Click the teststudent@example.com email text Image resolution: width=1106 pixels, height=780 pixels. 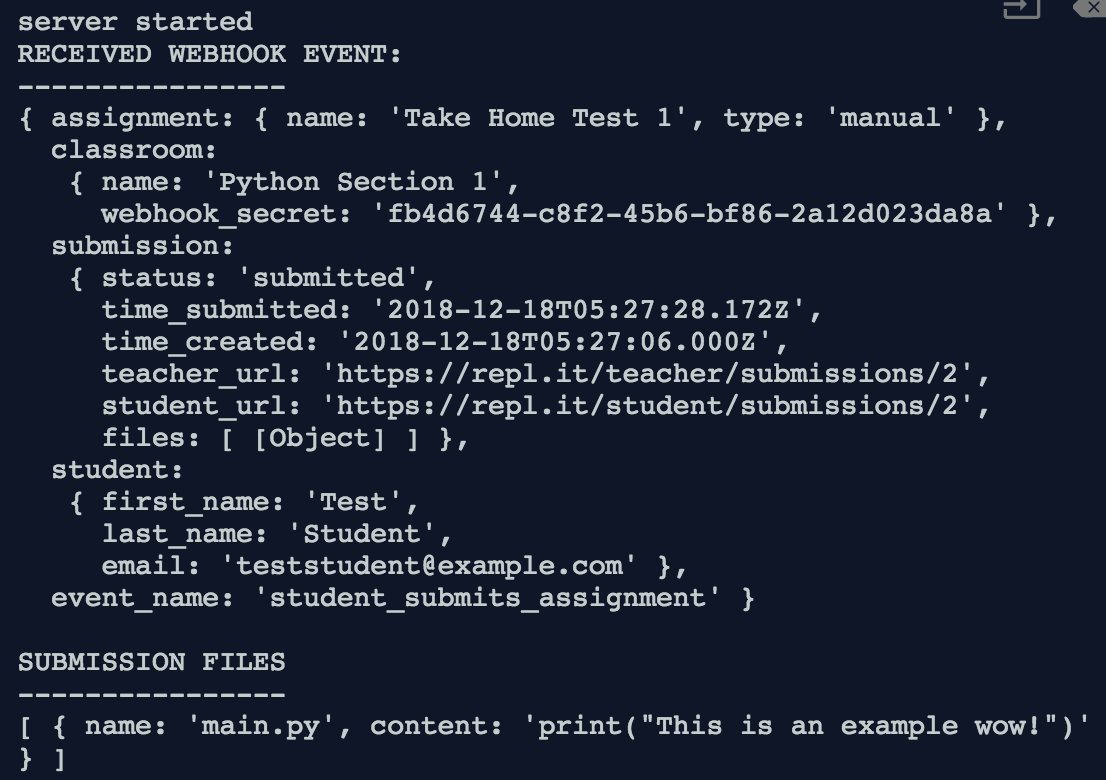click(430, 566)
